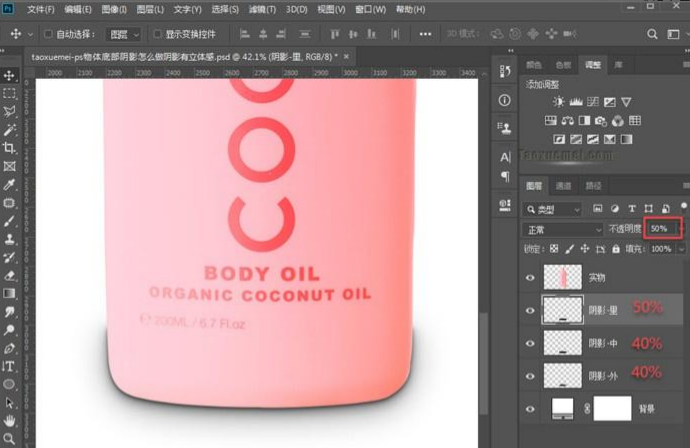690x448 pixels.
Task: Click the 填充 100% field
Action: pos(662,249)
